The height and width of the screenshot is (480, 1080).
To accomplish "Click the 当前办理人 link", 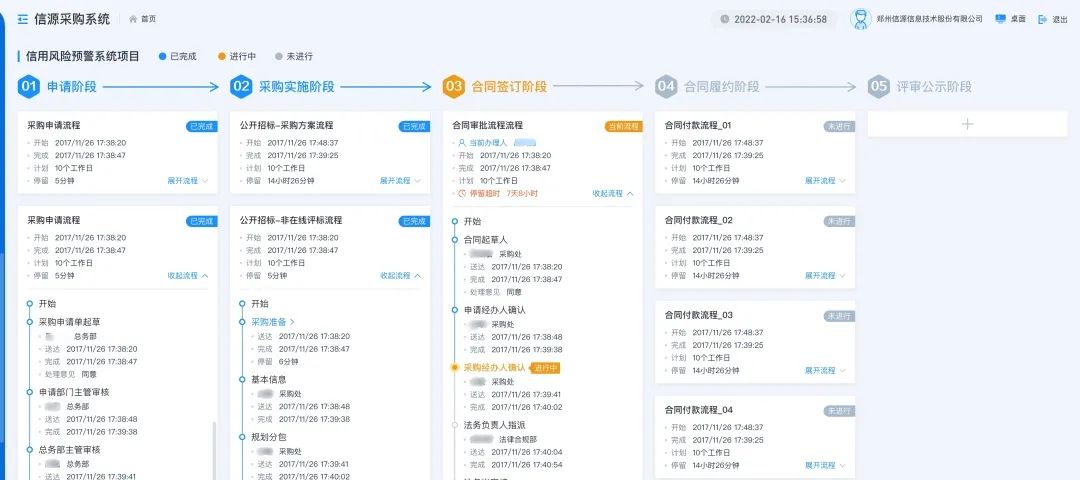I will click(487, 143).
